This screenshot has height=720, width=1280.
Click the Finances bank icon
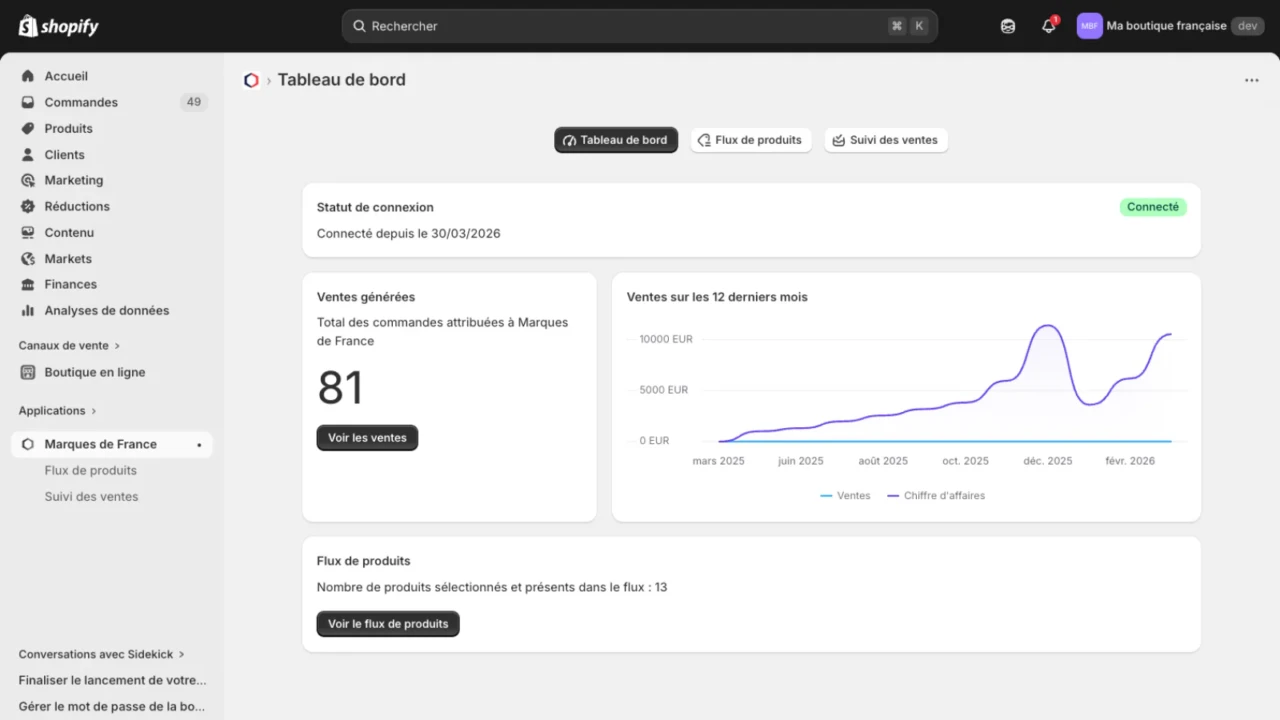28,284
